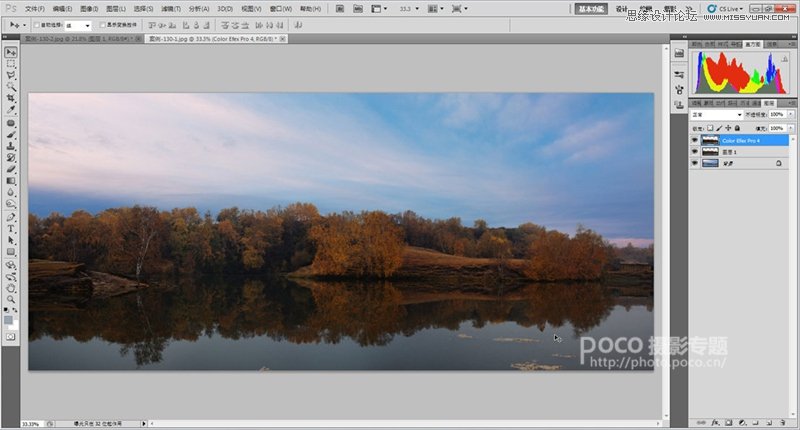The width and height of the screenshot is (800, 430).
Task: Select the Horizontal Type tool
Action: 11,229
